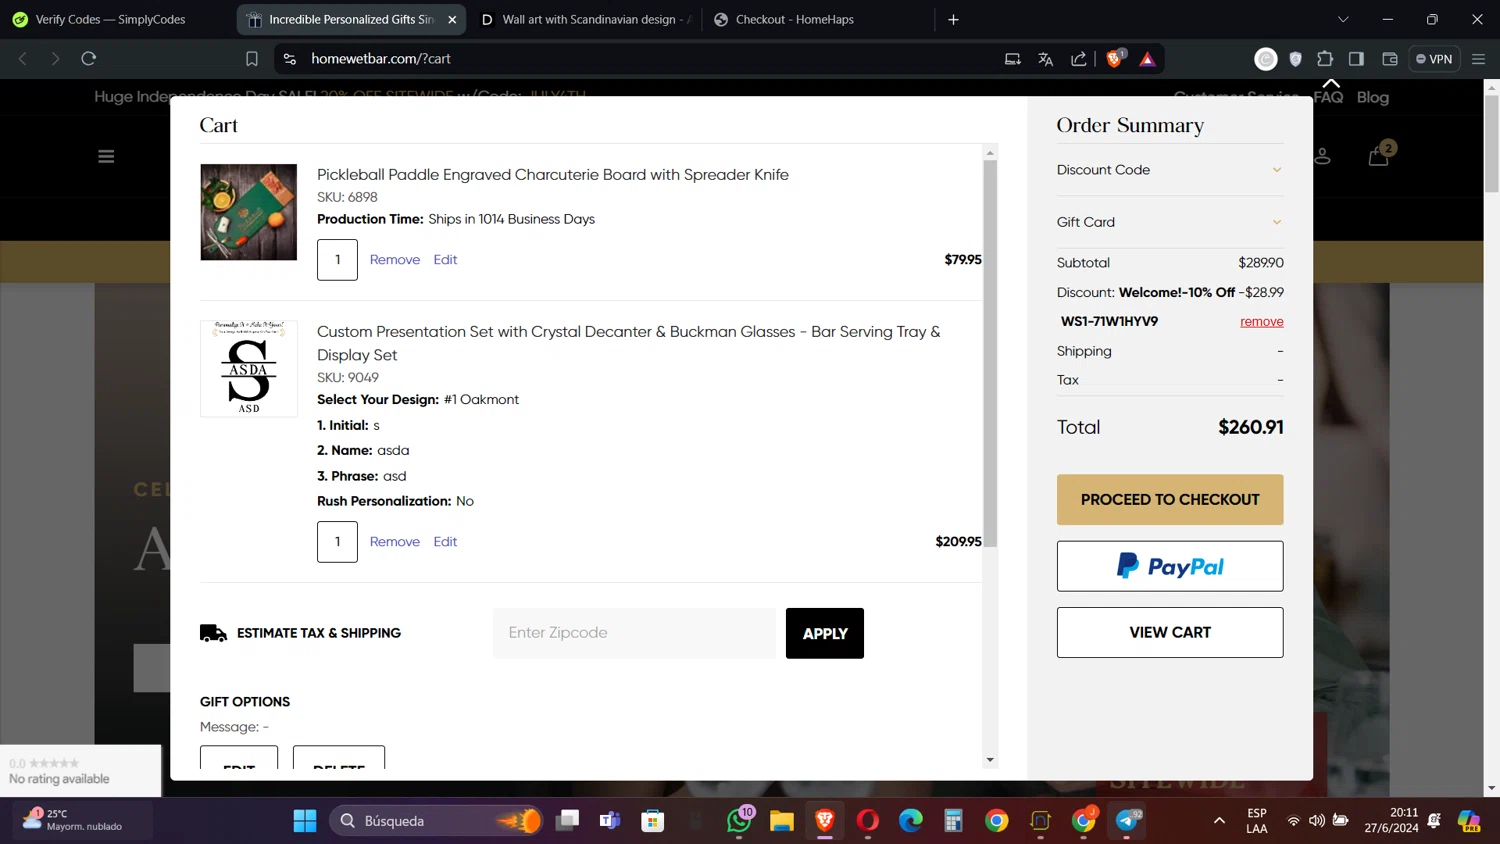Share this page using the share icon
The image size is (1500, 844).
[1079, 59]
